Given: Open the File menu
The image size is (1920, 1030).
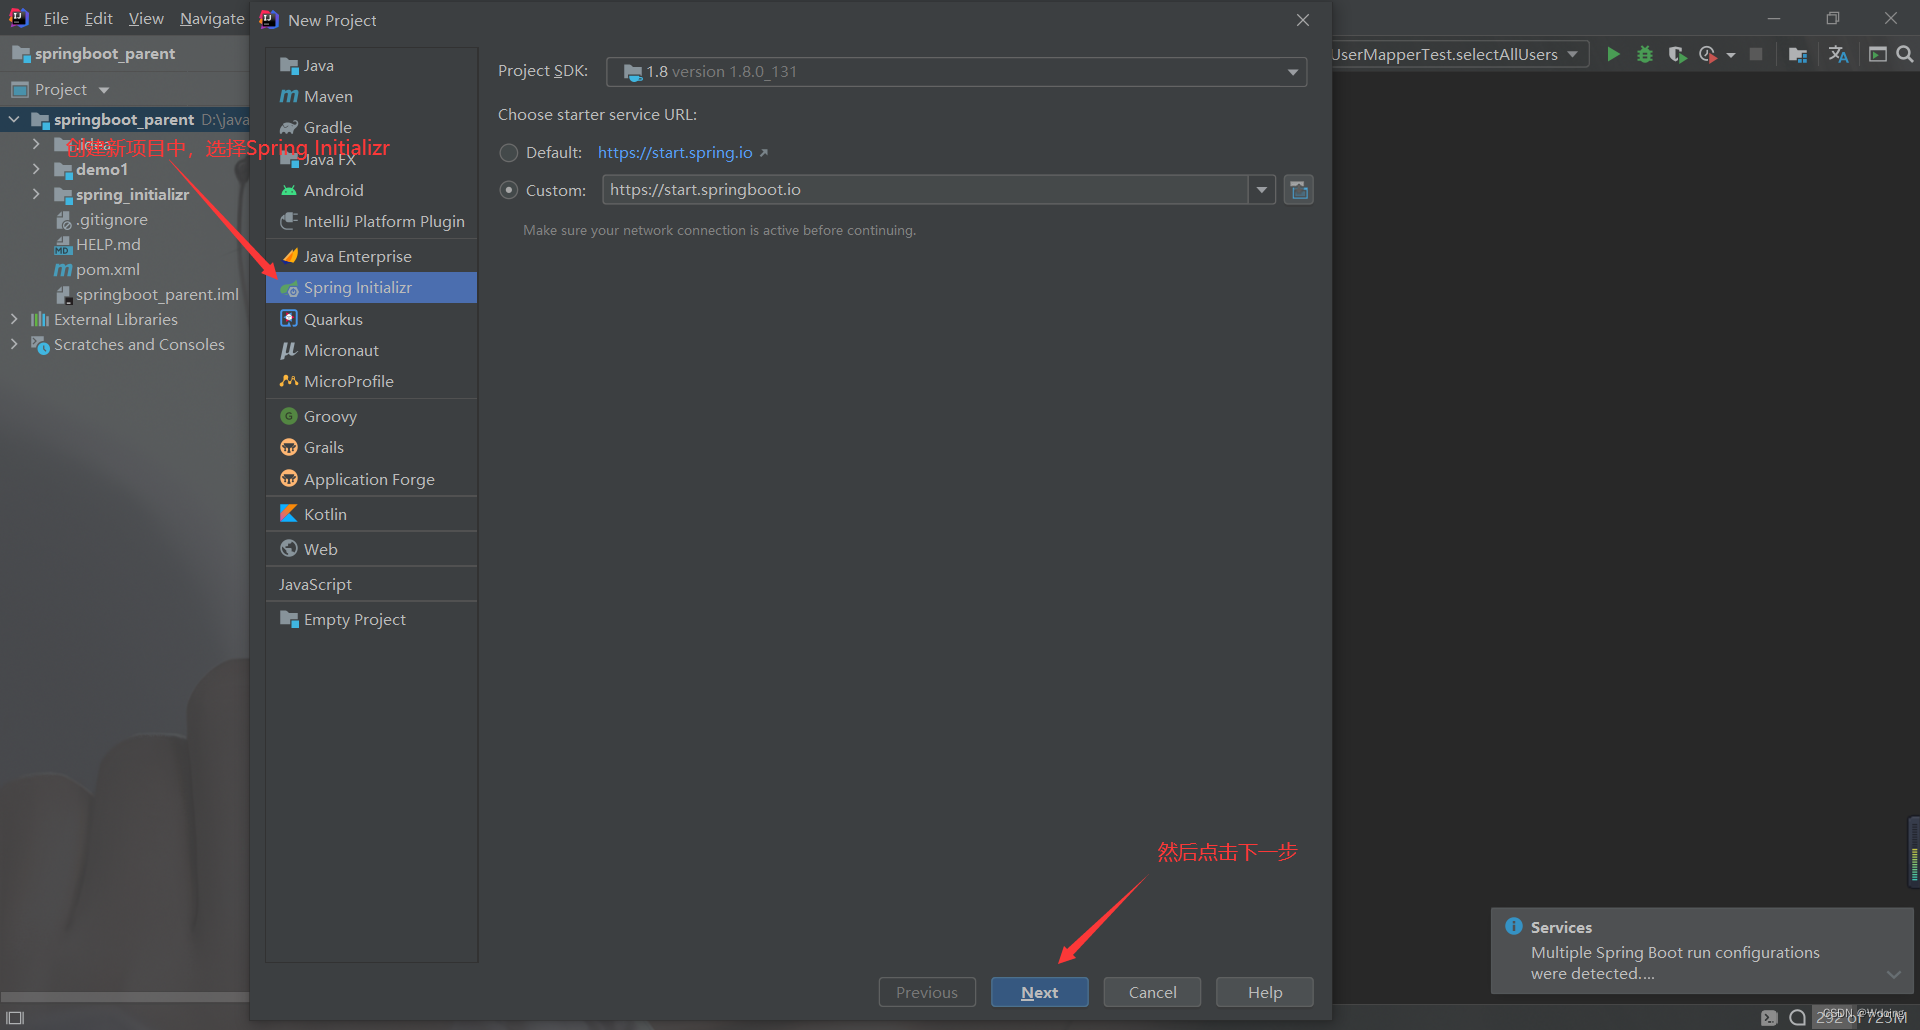Looking at the screenshot, I should click(x=56, y=18).
